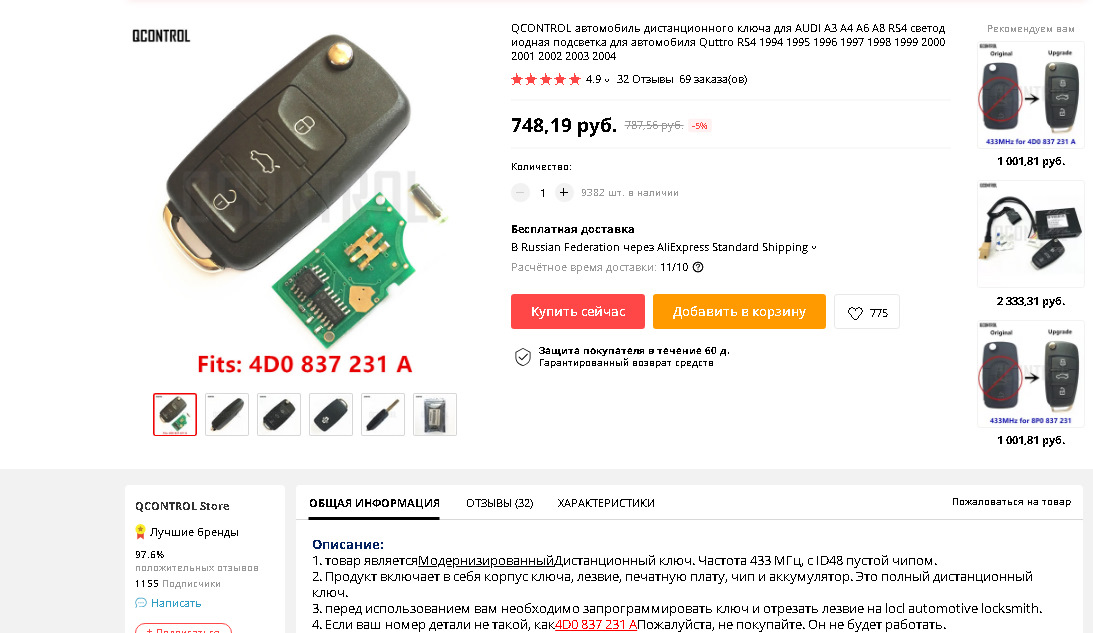
Task: Open the ХАРАКТЕРИСТИКИ tab
Action: tap(606, 503)
